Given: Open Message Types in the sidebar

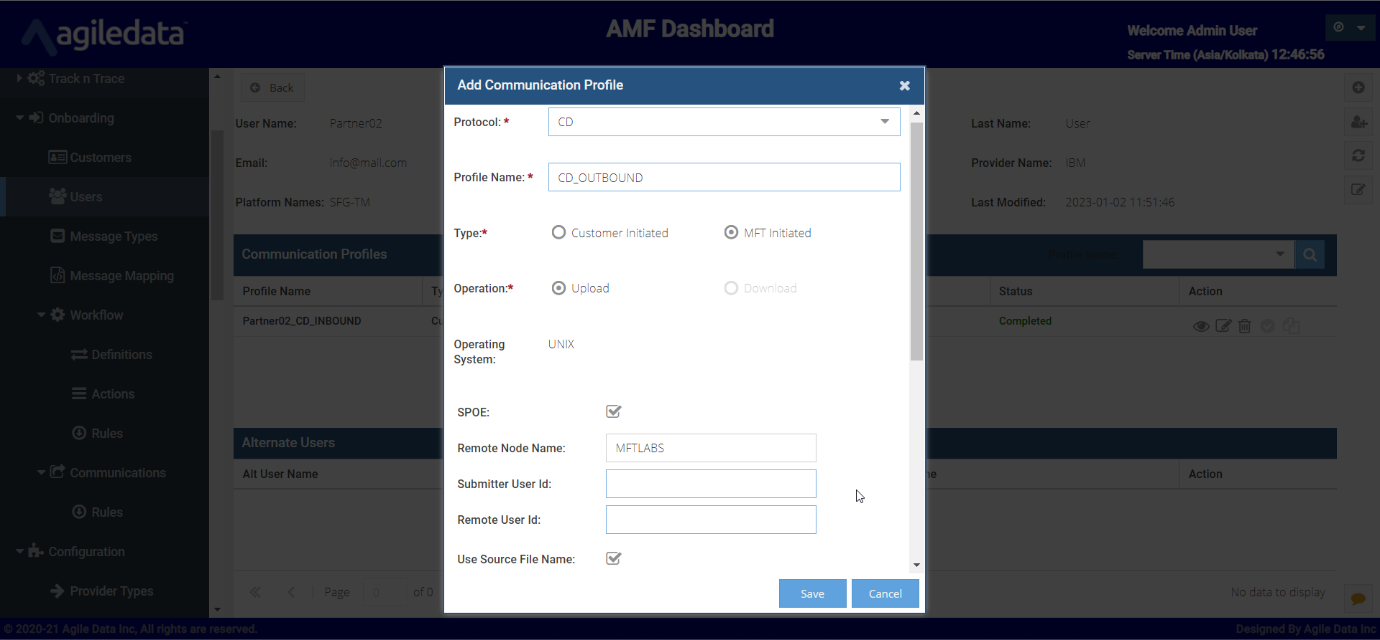Looking at the screenshot, I should coord(113,237).
